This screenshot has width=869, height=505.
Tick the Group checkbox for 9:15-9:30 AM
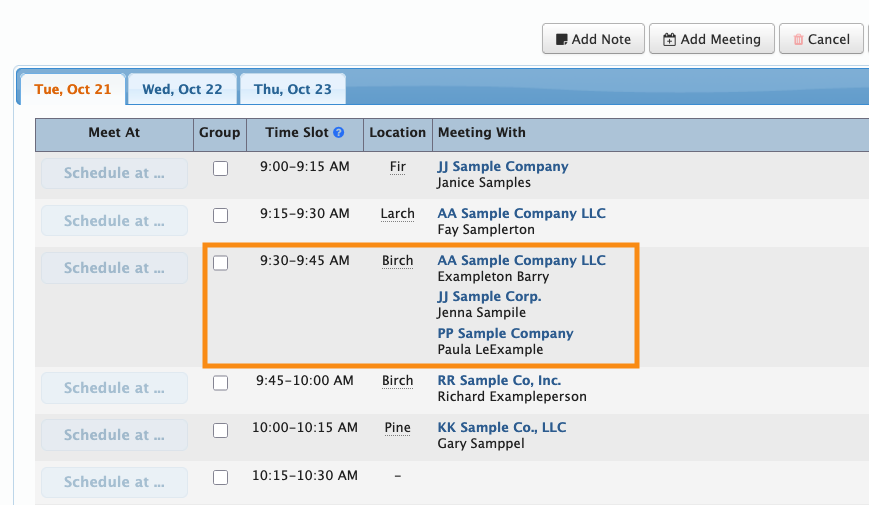(220, 215)
